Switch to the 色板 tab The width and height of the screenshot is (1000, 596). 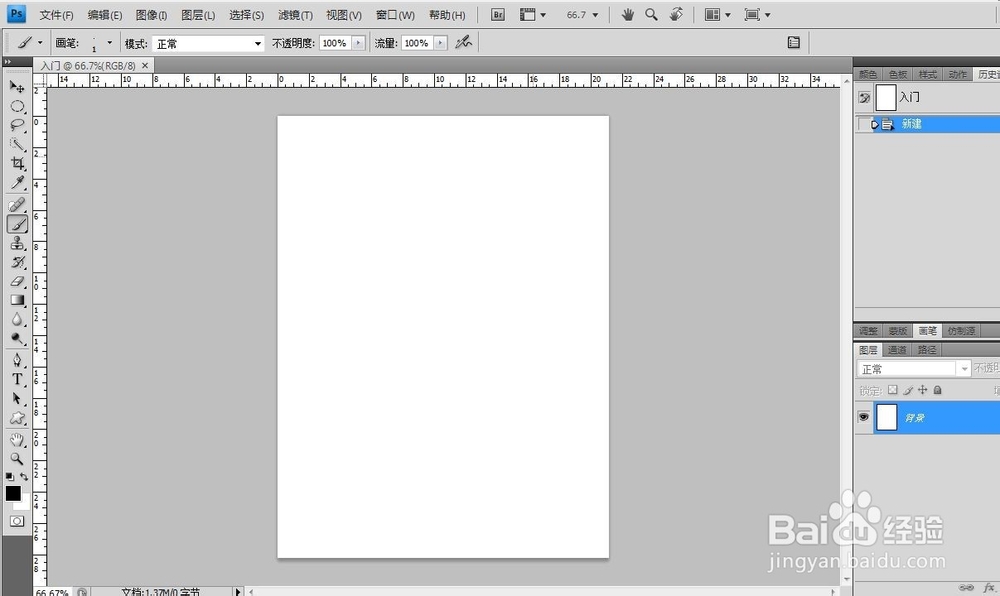click(x=898, y=75)
